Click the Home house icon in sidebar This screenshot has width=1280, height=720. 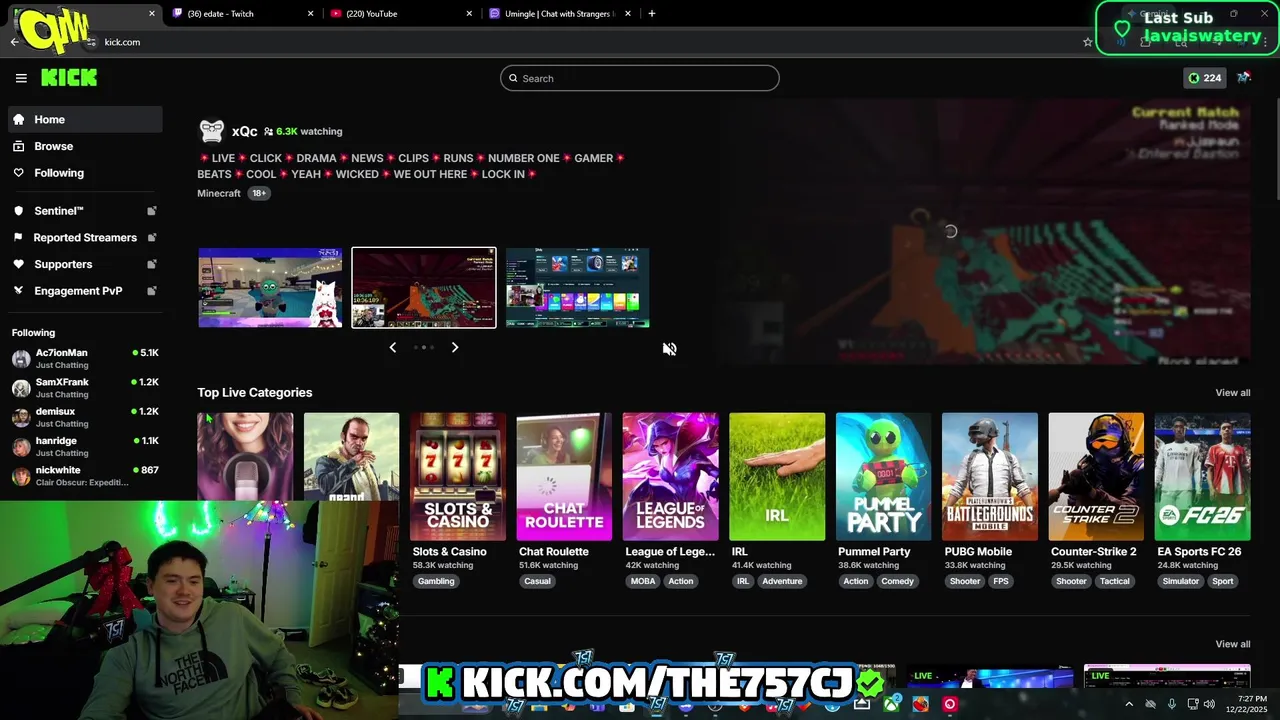click(18, 119)
